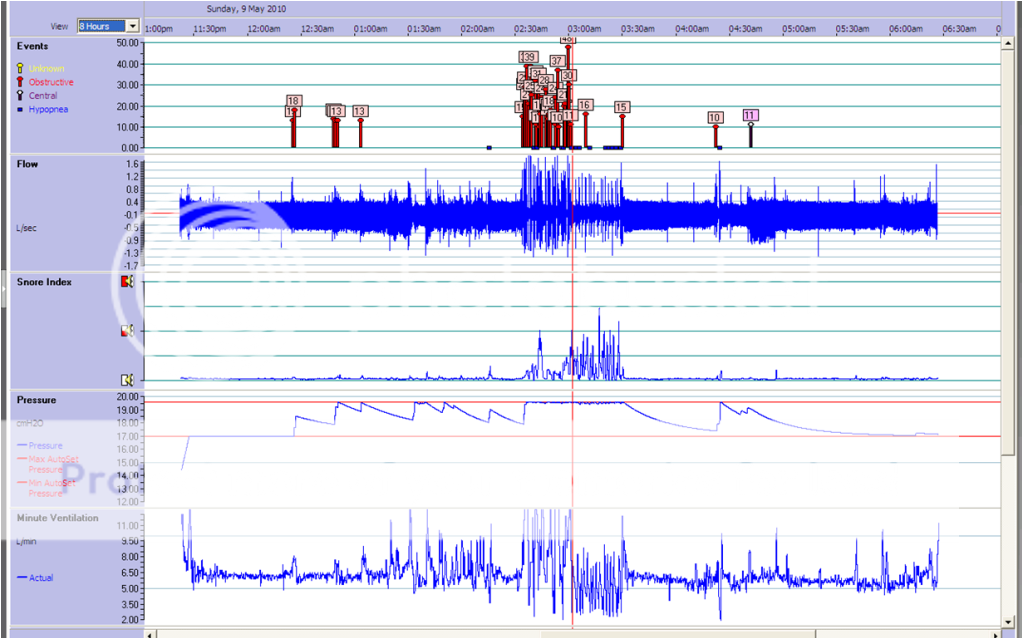Click the 03:00am time axis label

[585, 29]
